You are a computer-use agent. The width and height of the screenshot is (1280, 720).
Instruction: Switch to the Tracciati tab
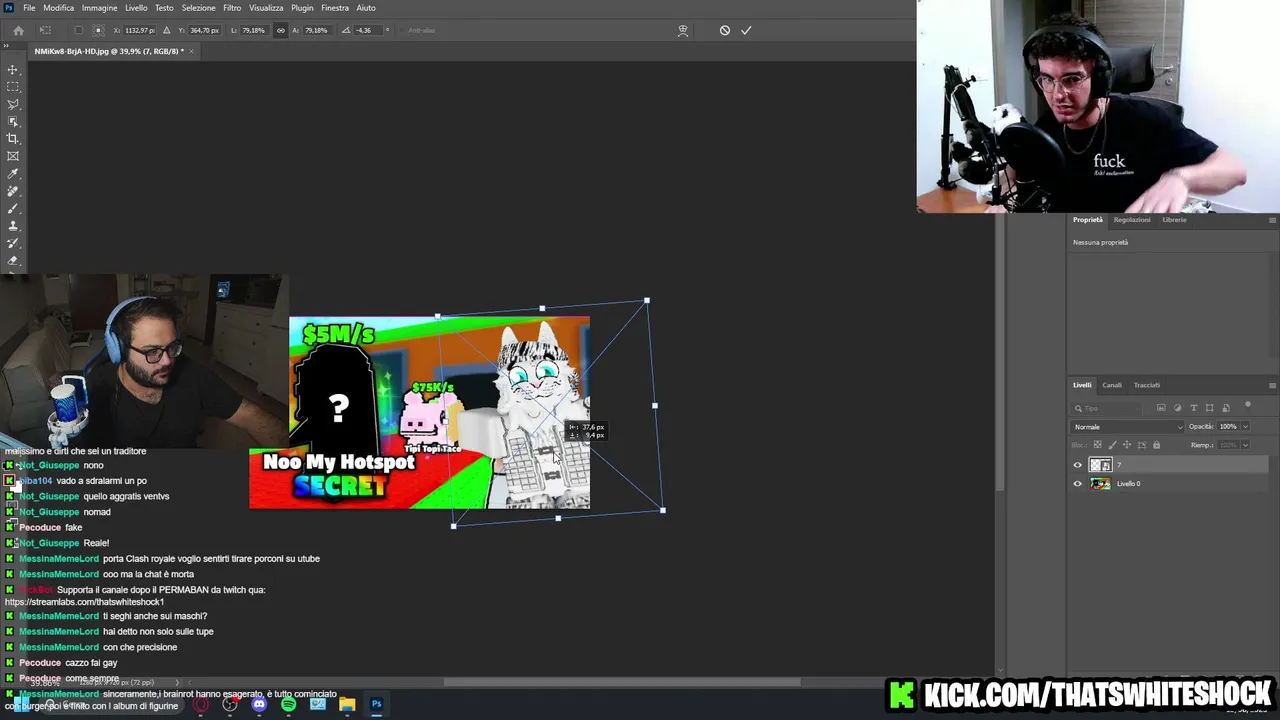[1147, 385]
